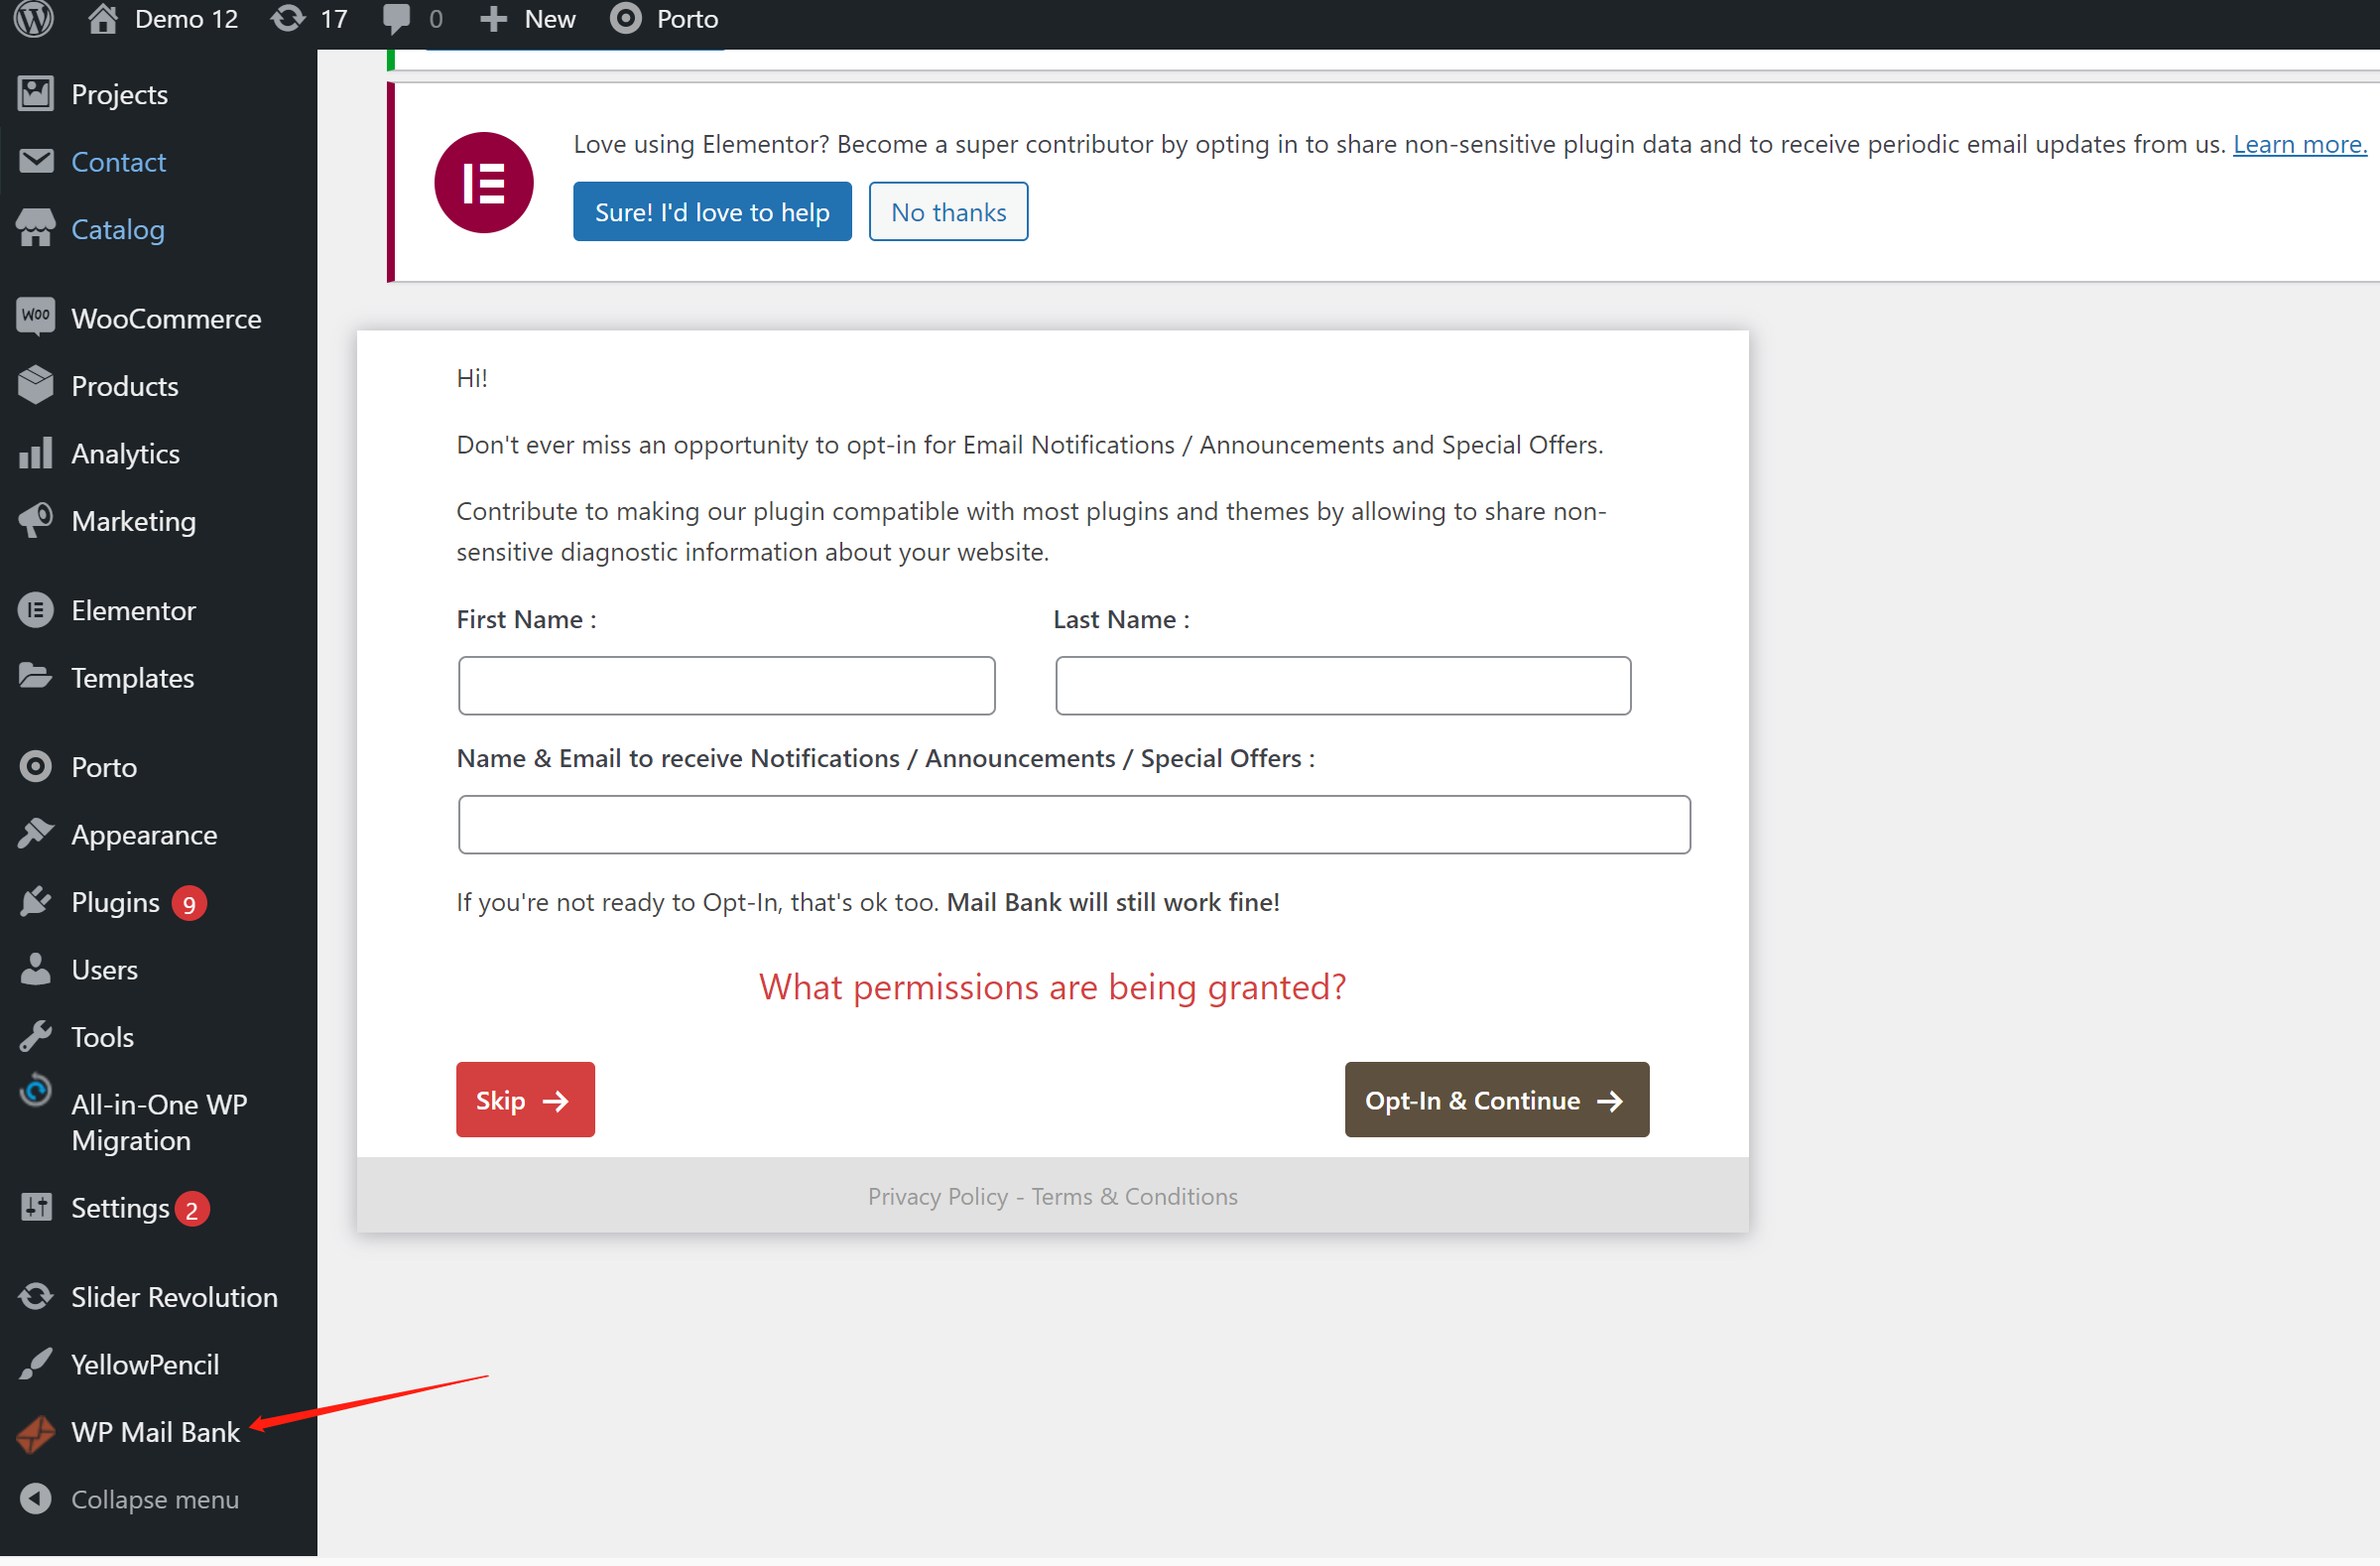Click the Collapse menu arrow icon
The height and width of the screenshot is (1566, 2380).
tap(36, 1499)
